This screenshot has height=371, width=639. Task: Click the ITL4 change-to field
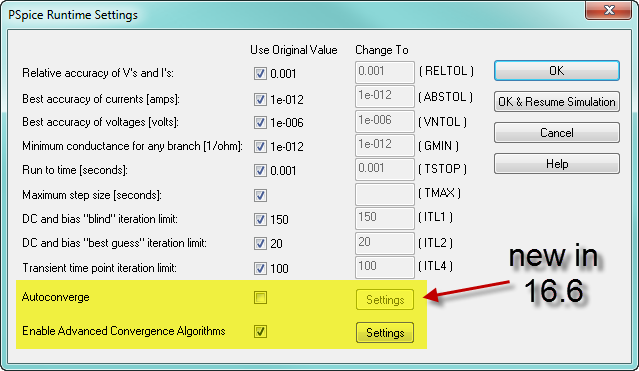385,267
